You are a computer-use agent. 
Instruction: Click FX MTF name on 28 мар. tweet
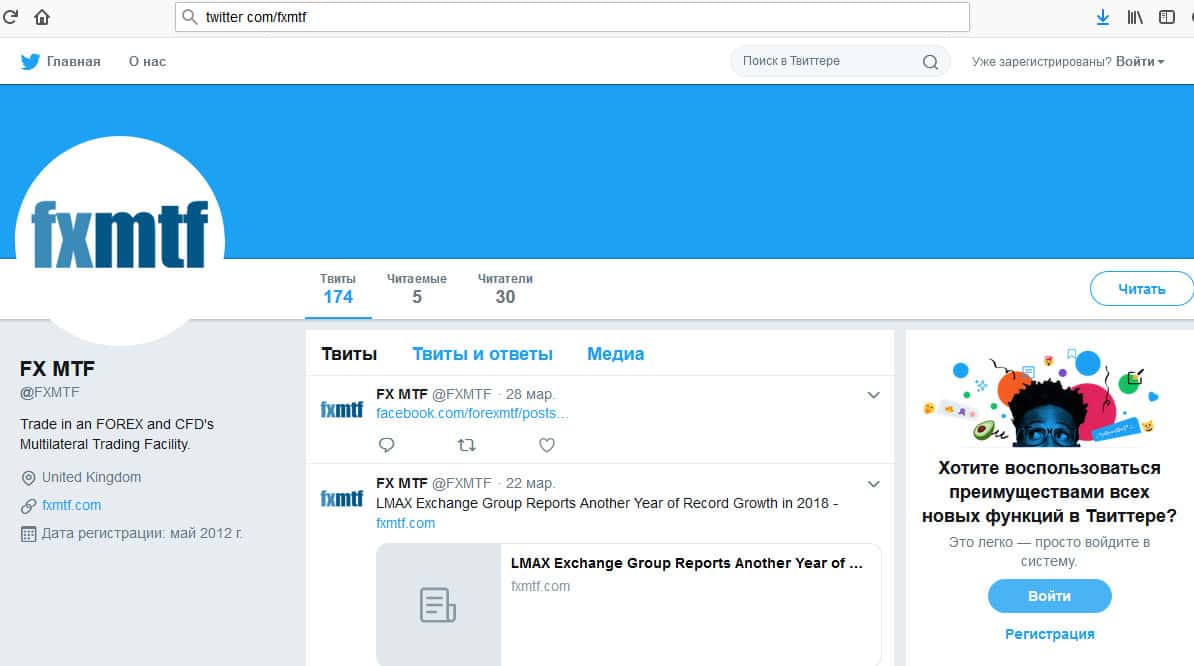401,394
